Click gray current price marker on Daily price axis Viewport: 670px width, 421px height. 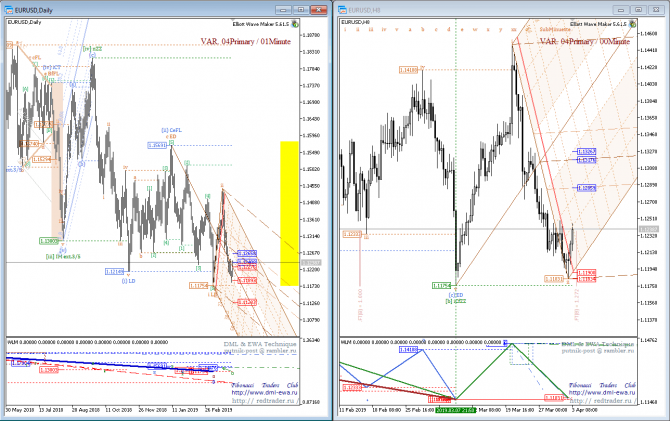click(x=311, y=262)
